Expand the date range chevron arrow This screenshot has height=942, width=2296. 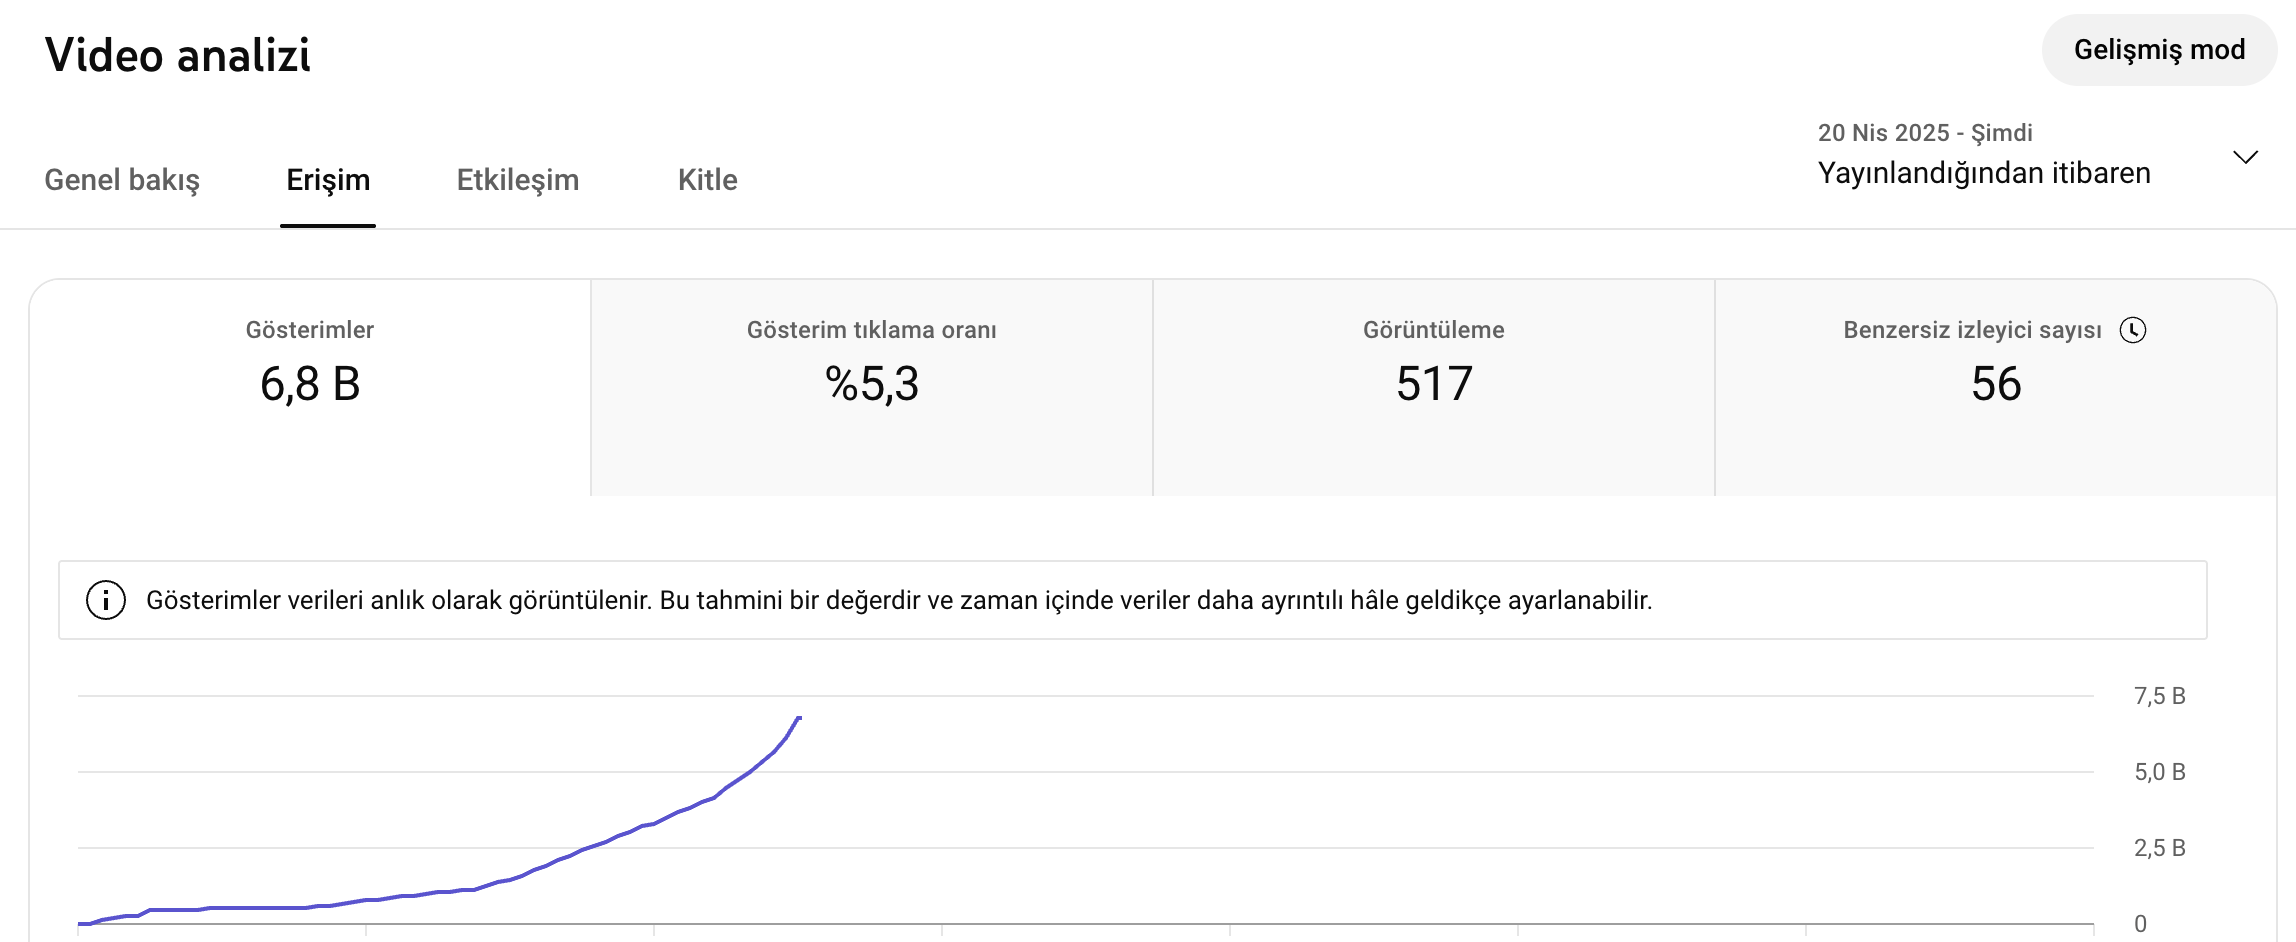[x=2245, y=157]
